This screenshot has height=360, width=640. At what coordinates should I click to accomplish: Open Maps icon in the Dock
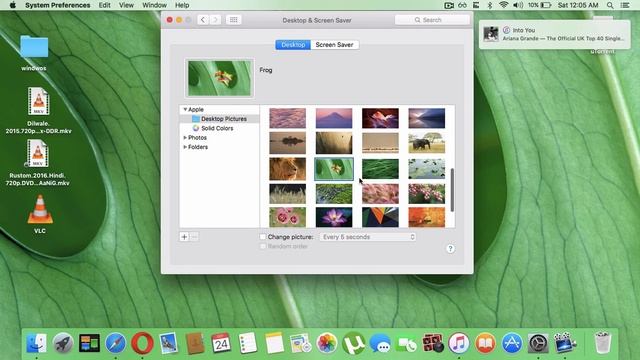point(301,343)
